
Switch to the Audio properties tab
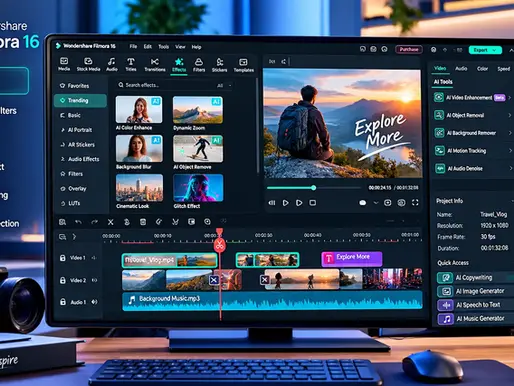(461, 68)
